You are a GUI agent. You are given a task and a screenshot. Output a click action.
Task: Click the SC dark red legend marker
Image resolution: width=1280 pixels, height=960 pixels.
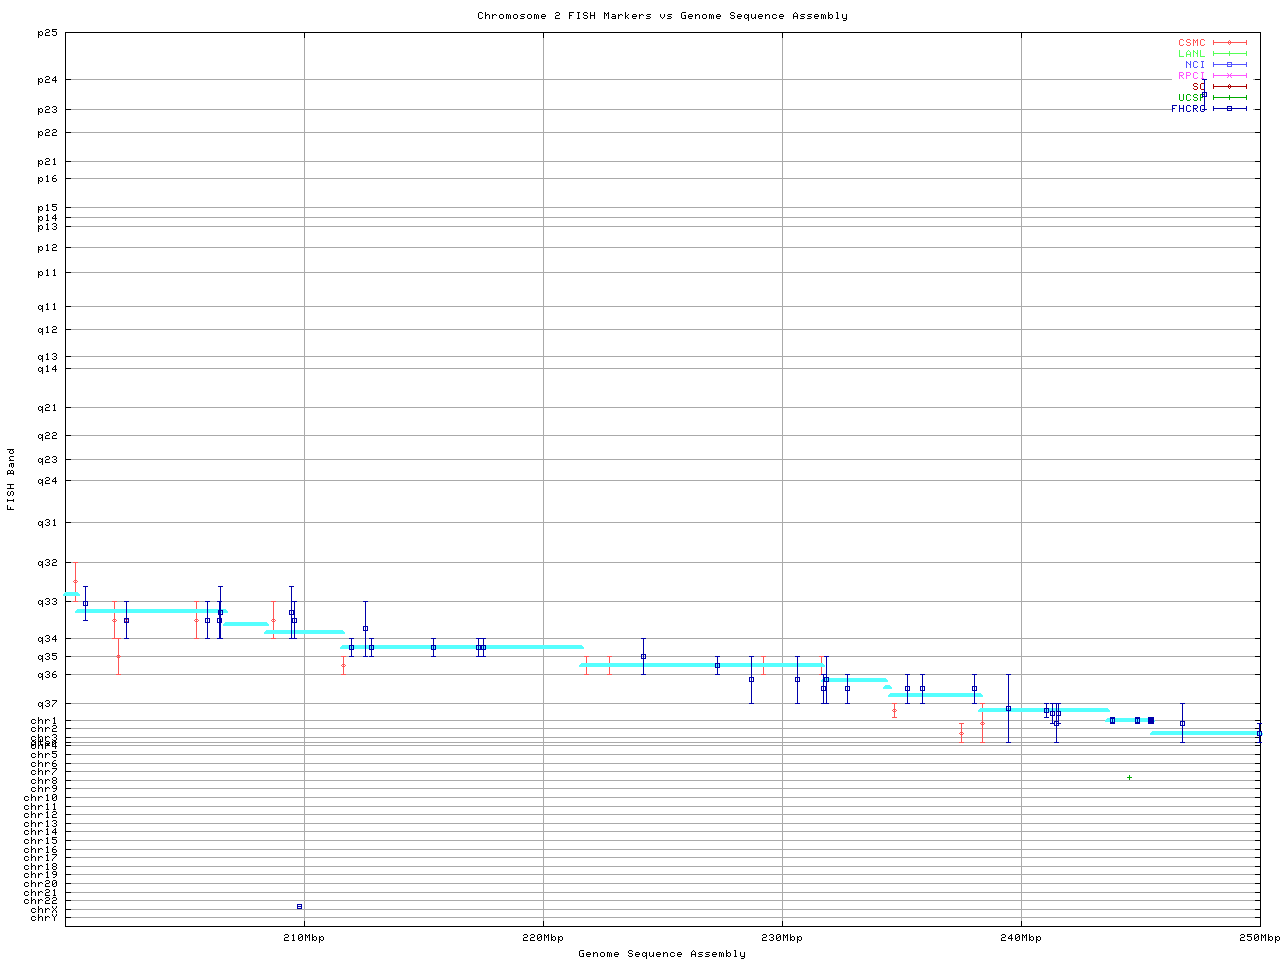click(1229, 87)
